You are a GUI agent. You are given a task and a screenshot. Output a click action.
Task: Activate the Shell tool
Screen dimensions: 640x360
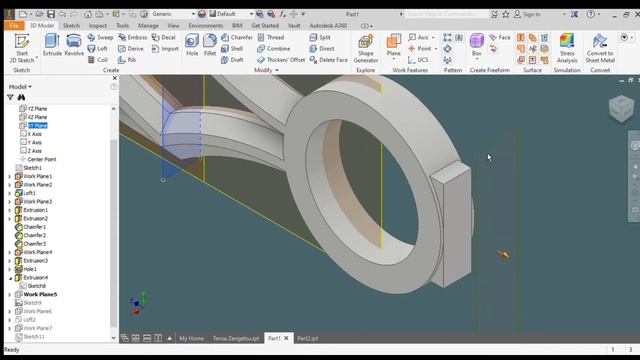(x=232, y=49)
